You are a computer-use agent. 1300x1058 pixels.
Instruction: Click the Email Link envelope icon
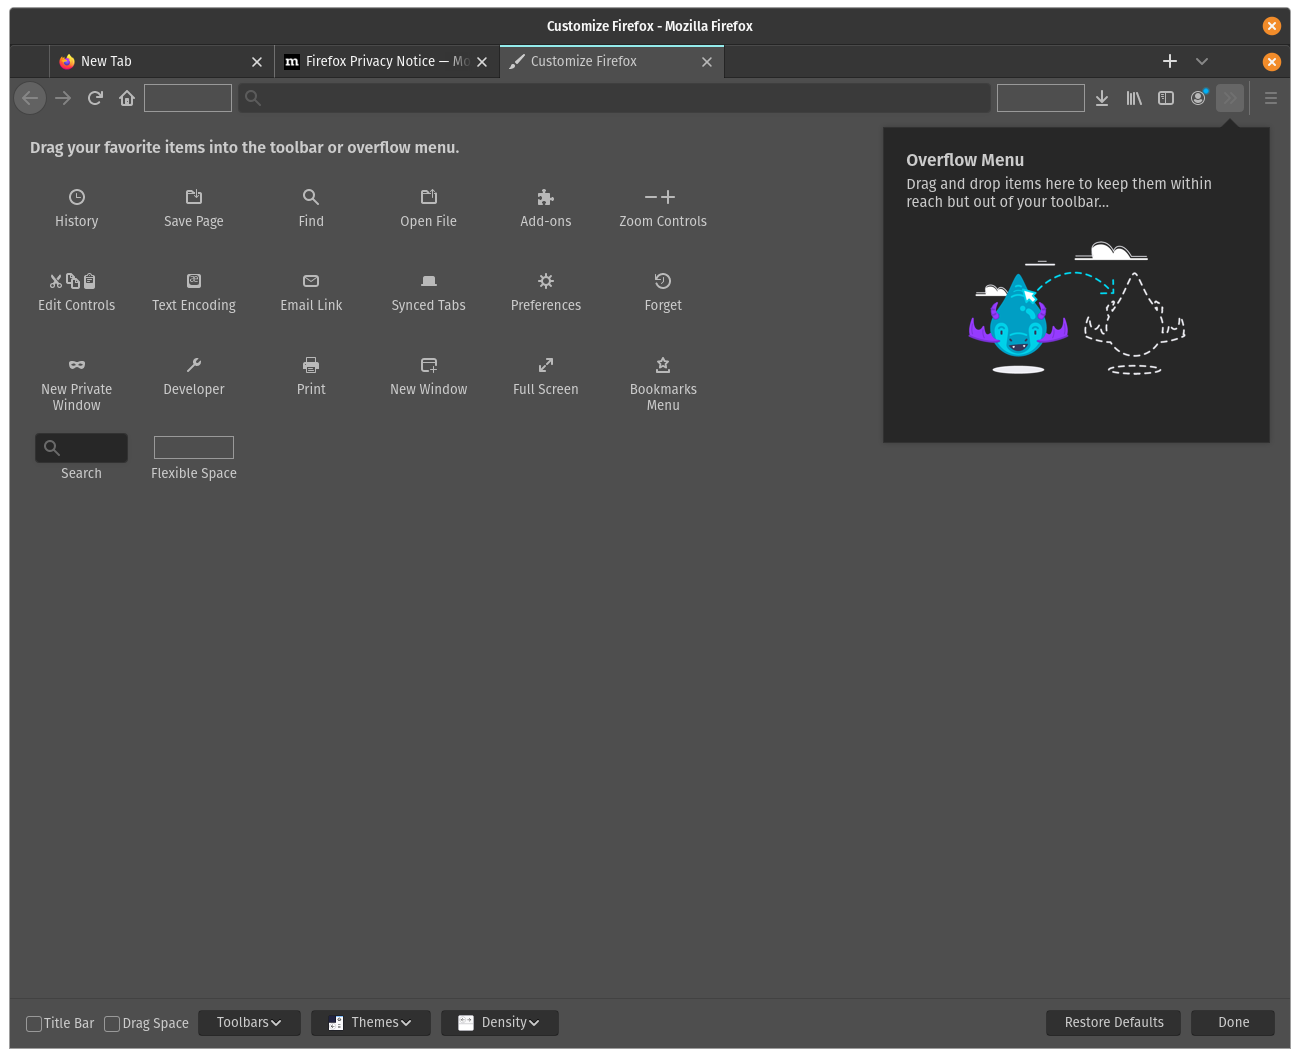pyautogui.click(x=311, y=281)
